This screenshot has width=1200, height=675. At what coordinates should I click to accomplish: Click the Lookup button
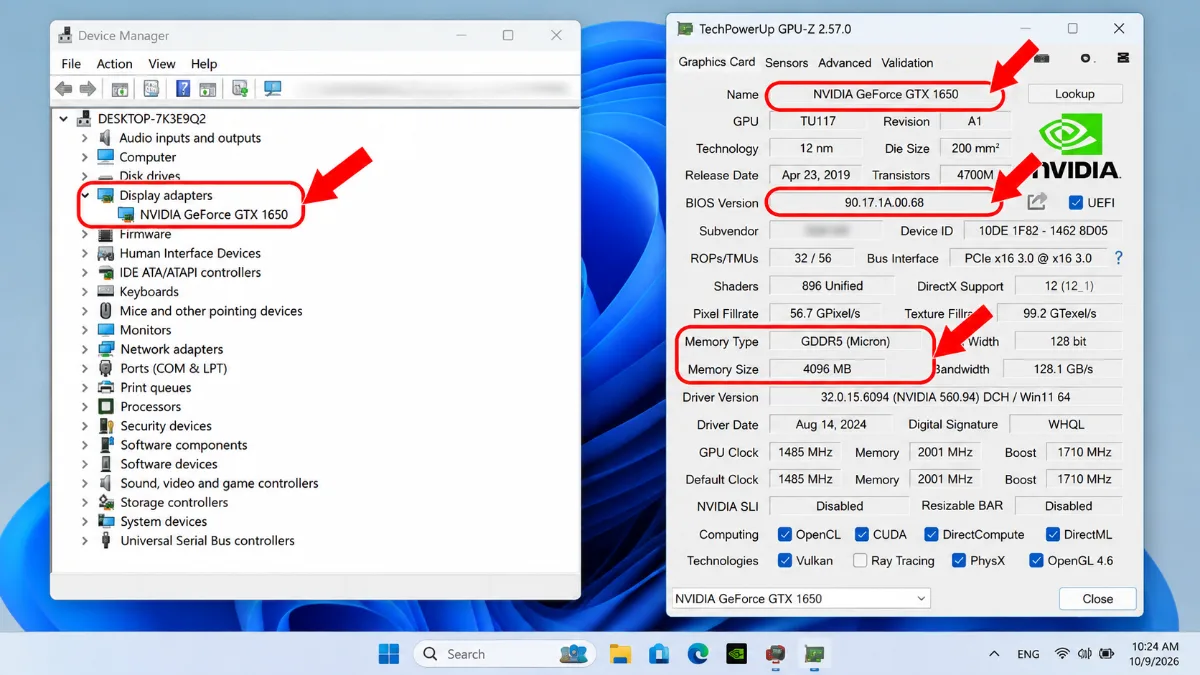[1075, 94]
